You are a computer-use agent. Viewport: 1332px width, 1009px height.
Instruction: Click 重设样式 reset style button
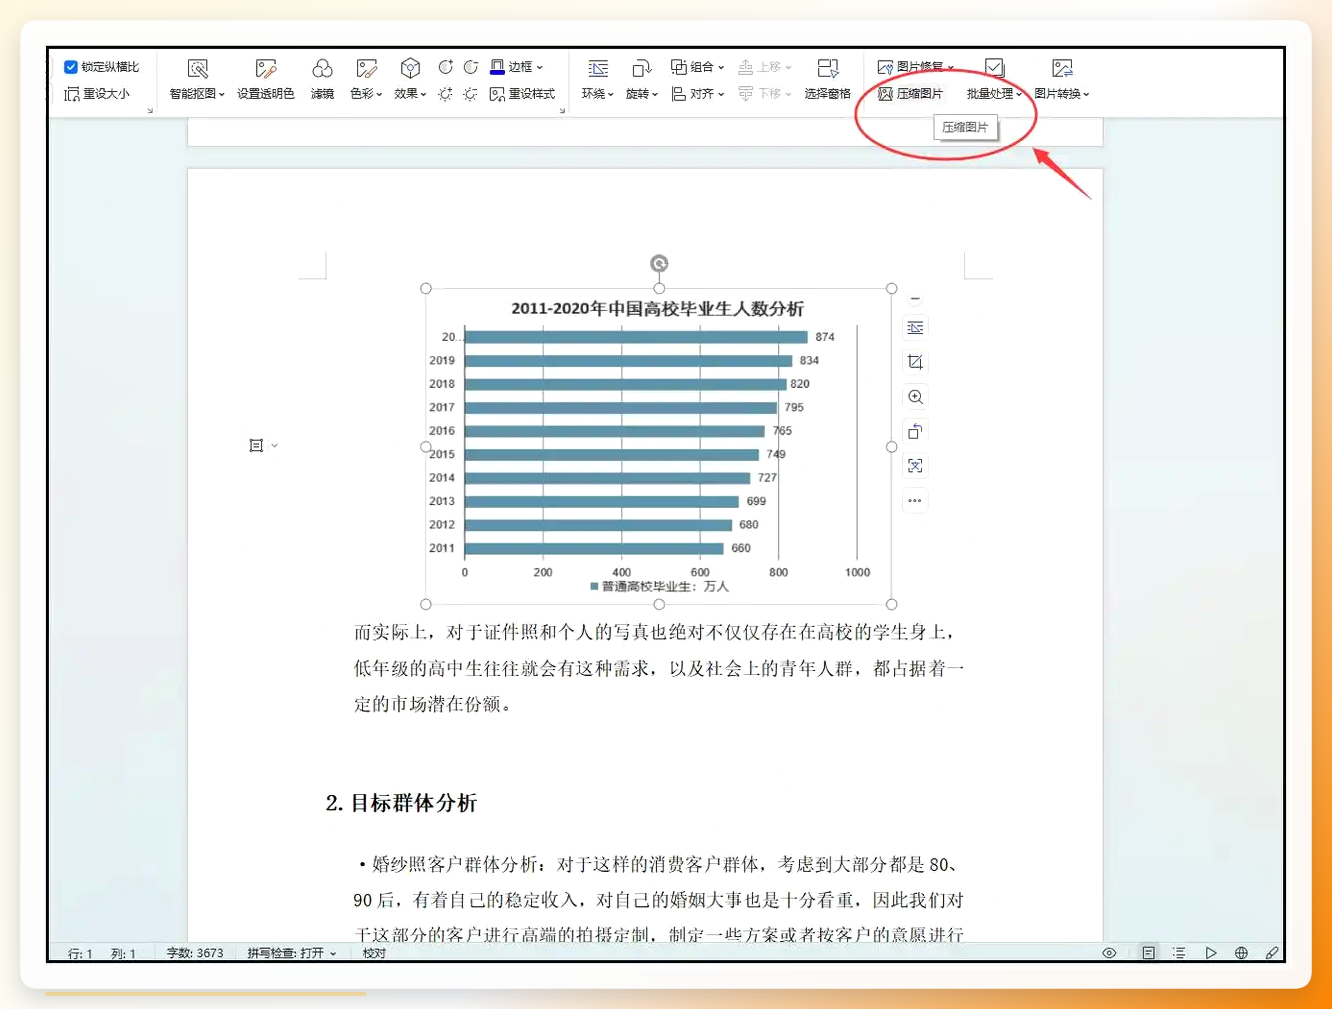click(522, 94)
